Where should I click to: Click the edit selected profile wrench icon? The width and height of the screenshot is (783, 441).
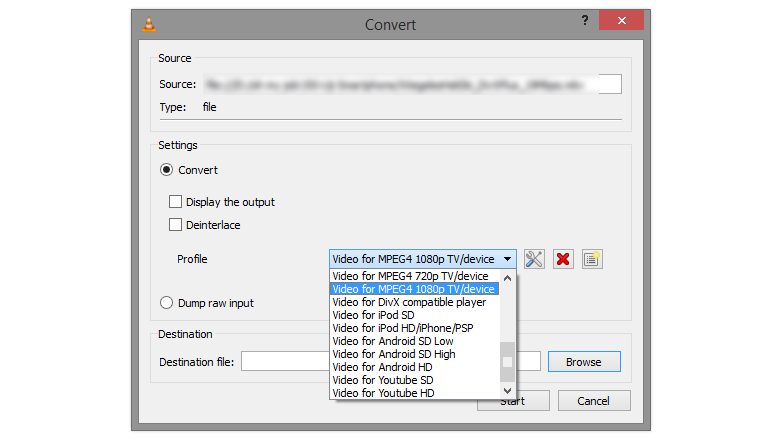coord(534,259)
